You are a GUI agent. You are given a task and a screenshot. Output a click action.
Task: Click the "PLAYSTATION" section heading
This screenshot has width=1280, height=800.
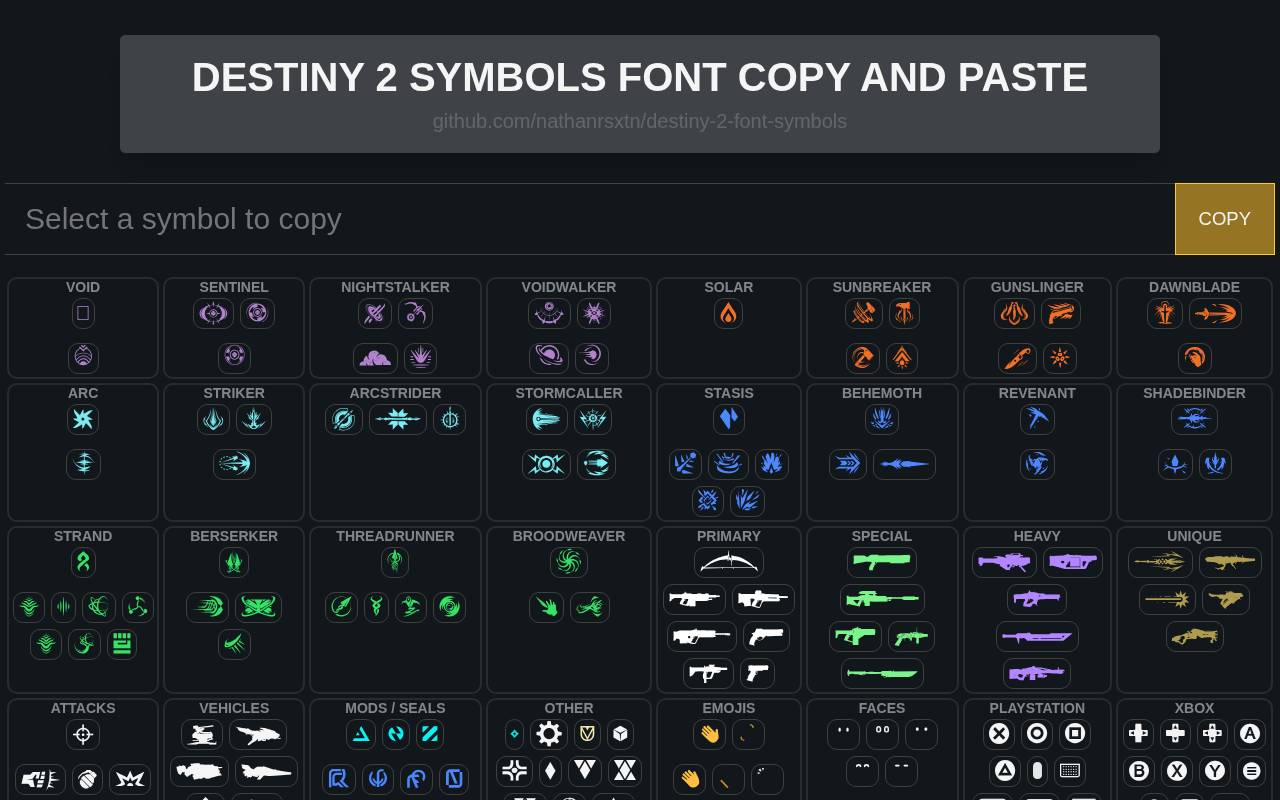pyautogui.click(x=1037, y=708)
